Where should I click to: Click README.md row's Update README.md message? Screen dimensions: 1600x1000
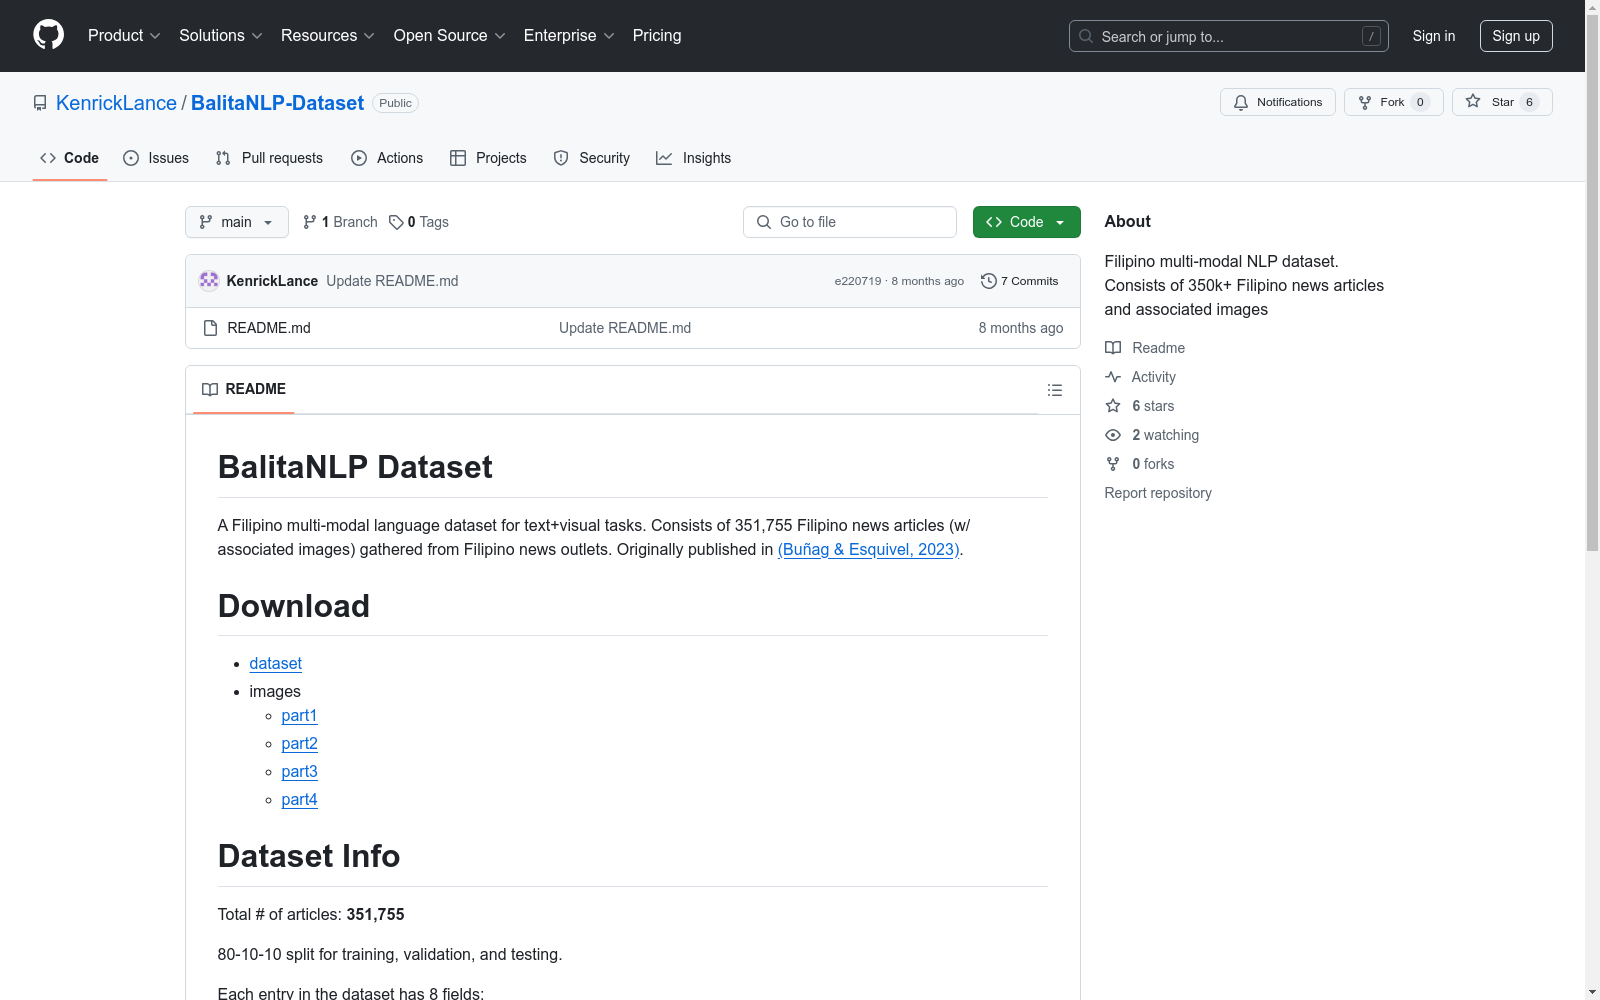[x=625, y=328]
